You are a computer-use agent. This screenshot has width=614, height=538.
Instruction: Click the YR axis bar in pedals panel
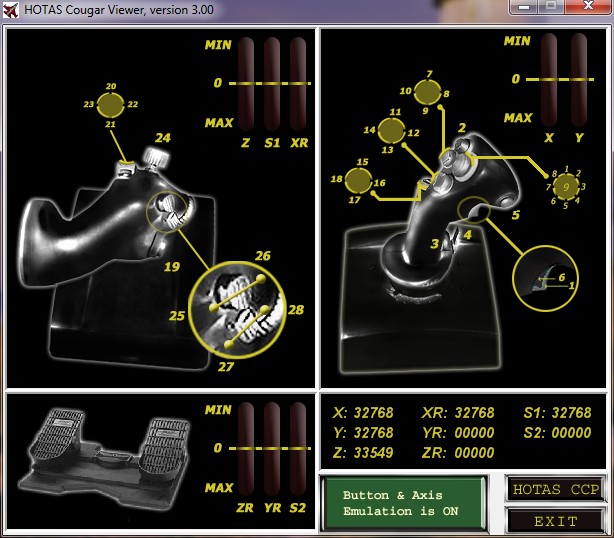pos(272,449)
